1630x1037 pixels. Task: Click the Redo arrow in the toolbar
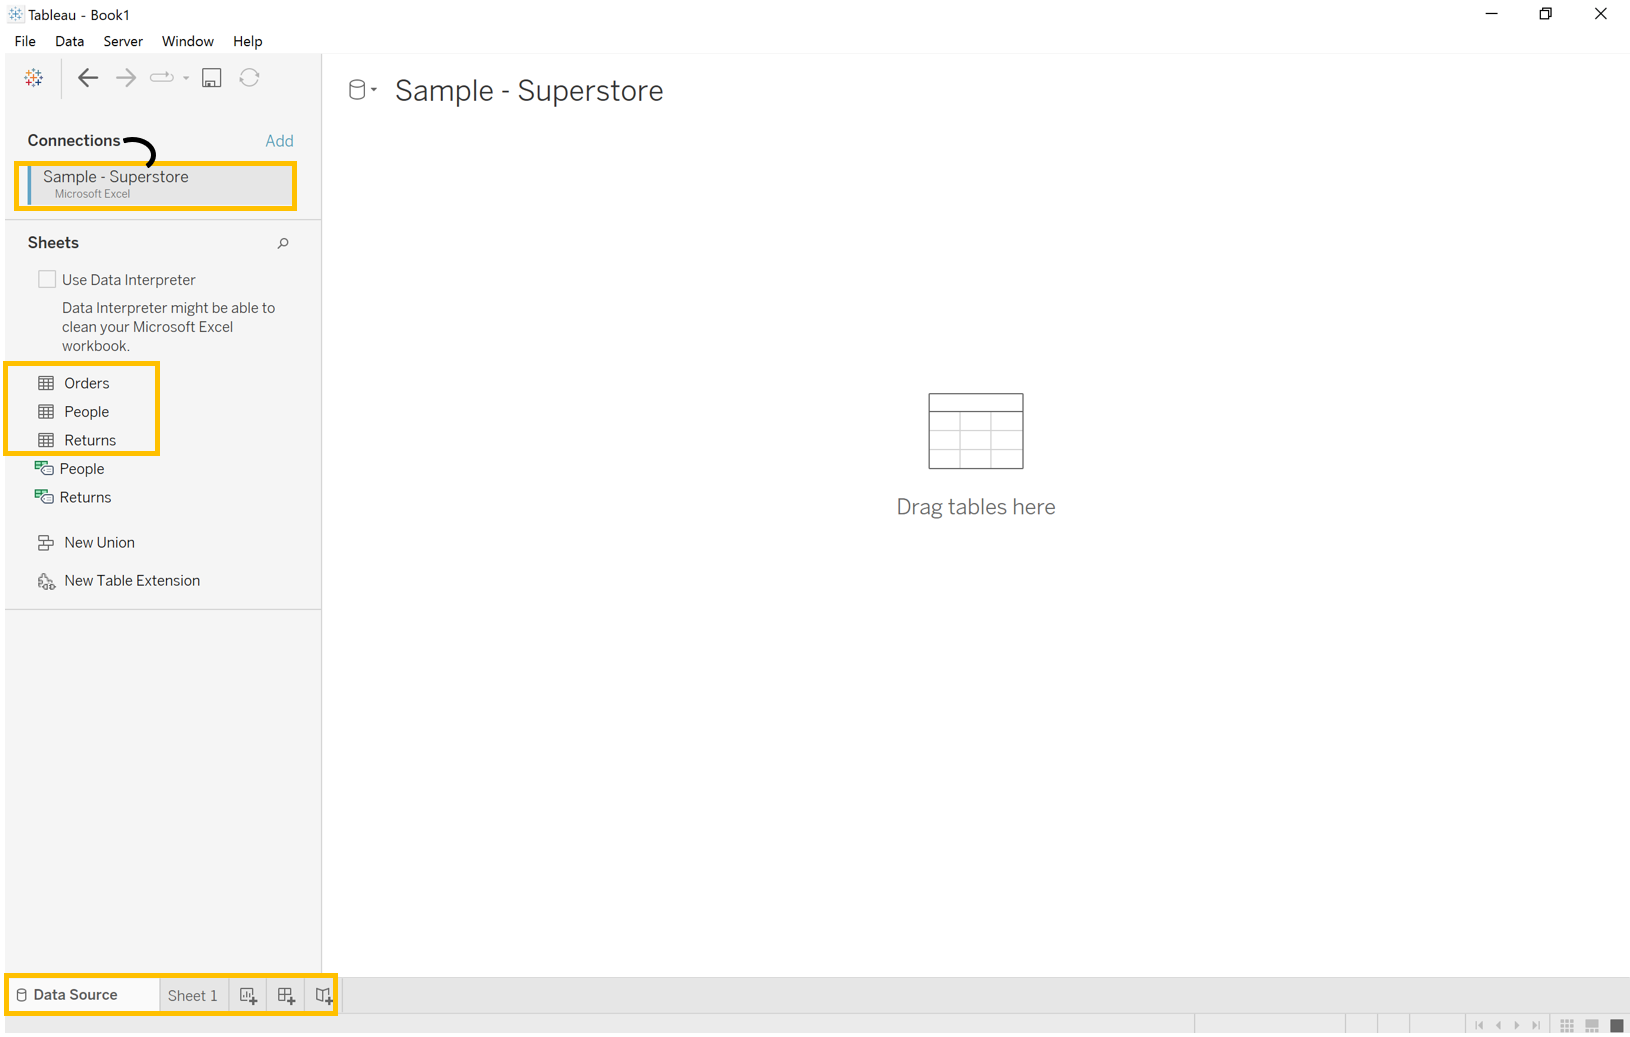[x=125, y=77]
